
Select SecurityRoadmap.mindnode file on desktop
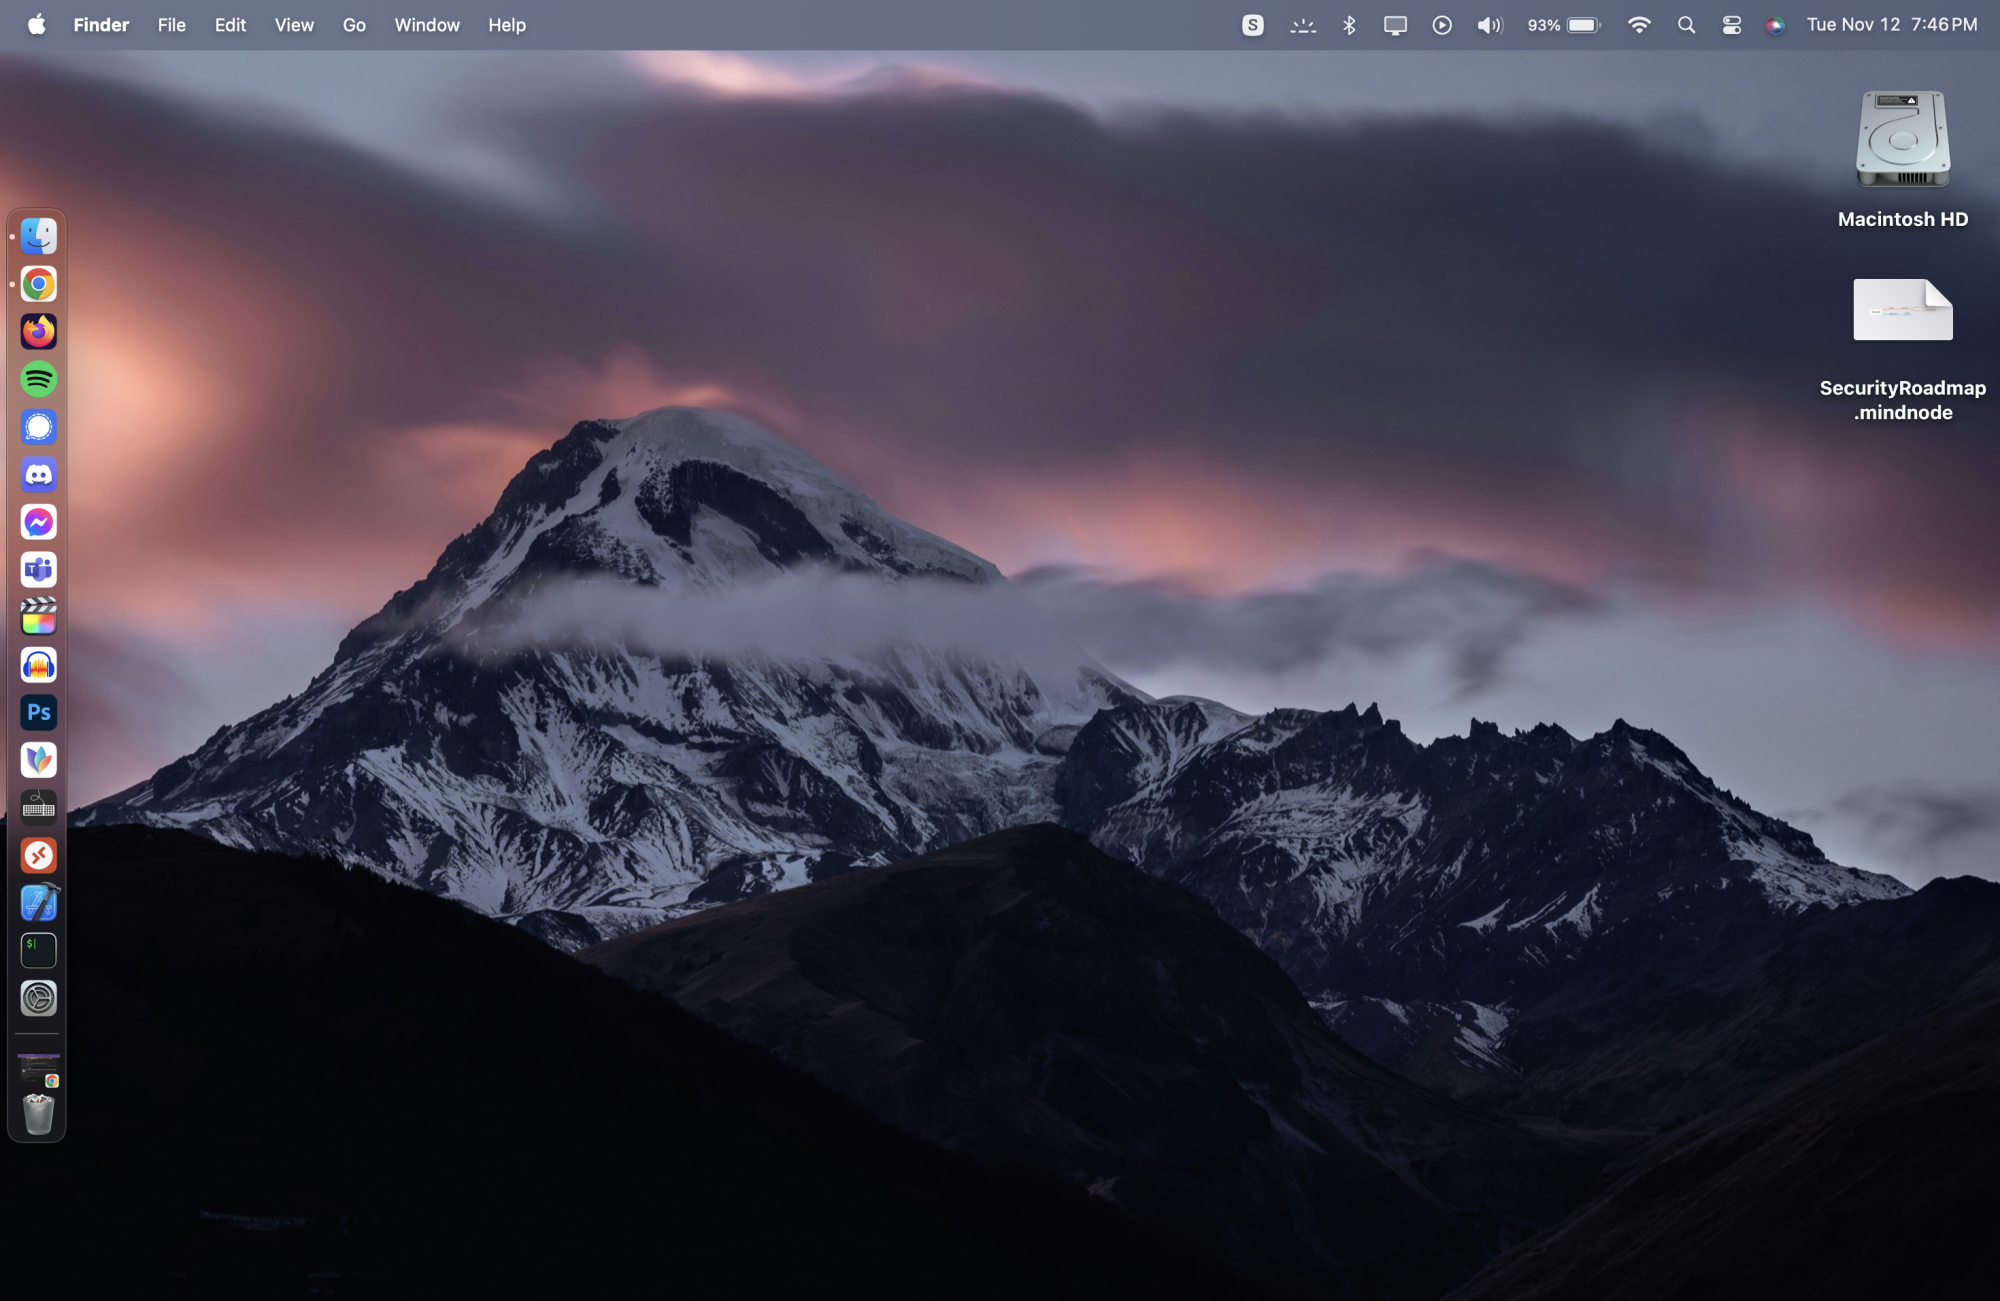[x=1902, y=312]
